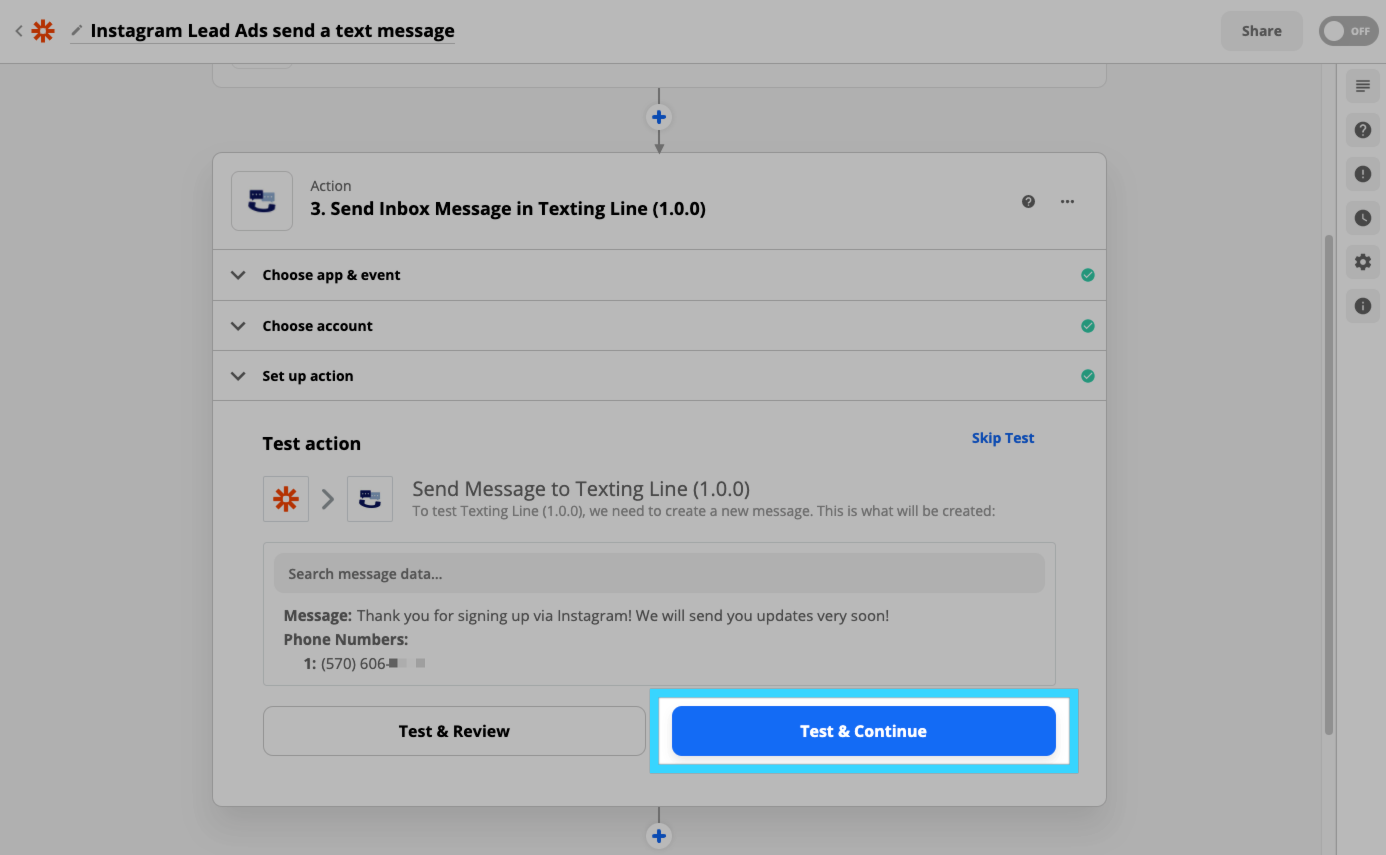This screenshot has height=855, width=1386.
Task: Click the Share button
Action: [1261, 31]
